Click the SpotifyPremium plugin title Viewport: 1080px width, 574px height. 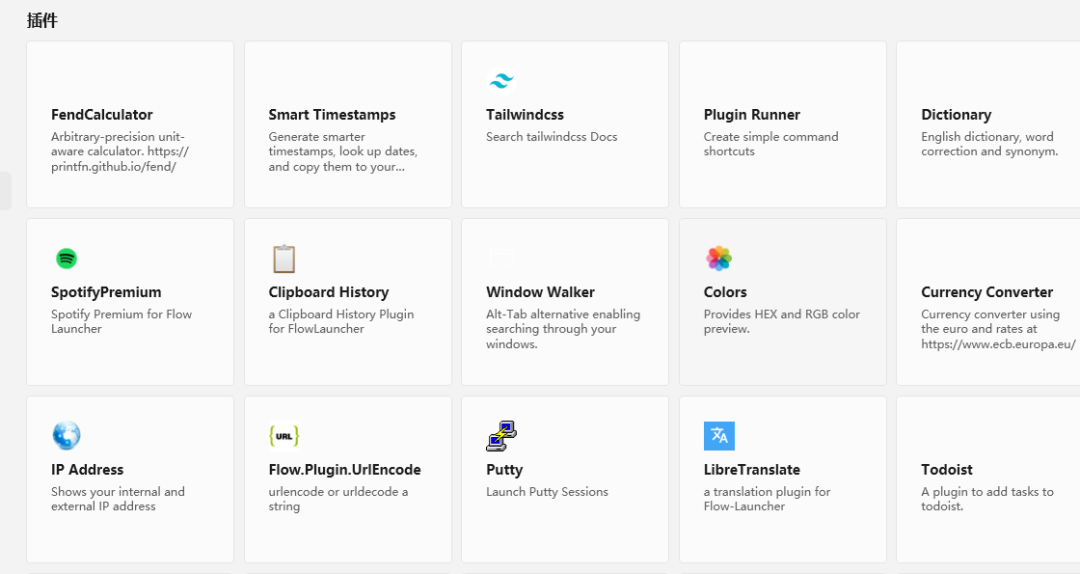[106, 292]
